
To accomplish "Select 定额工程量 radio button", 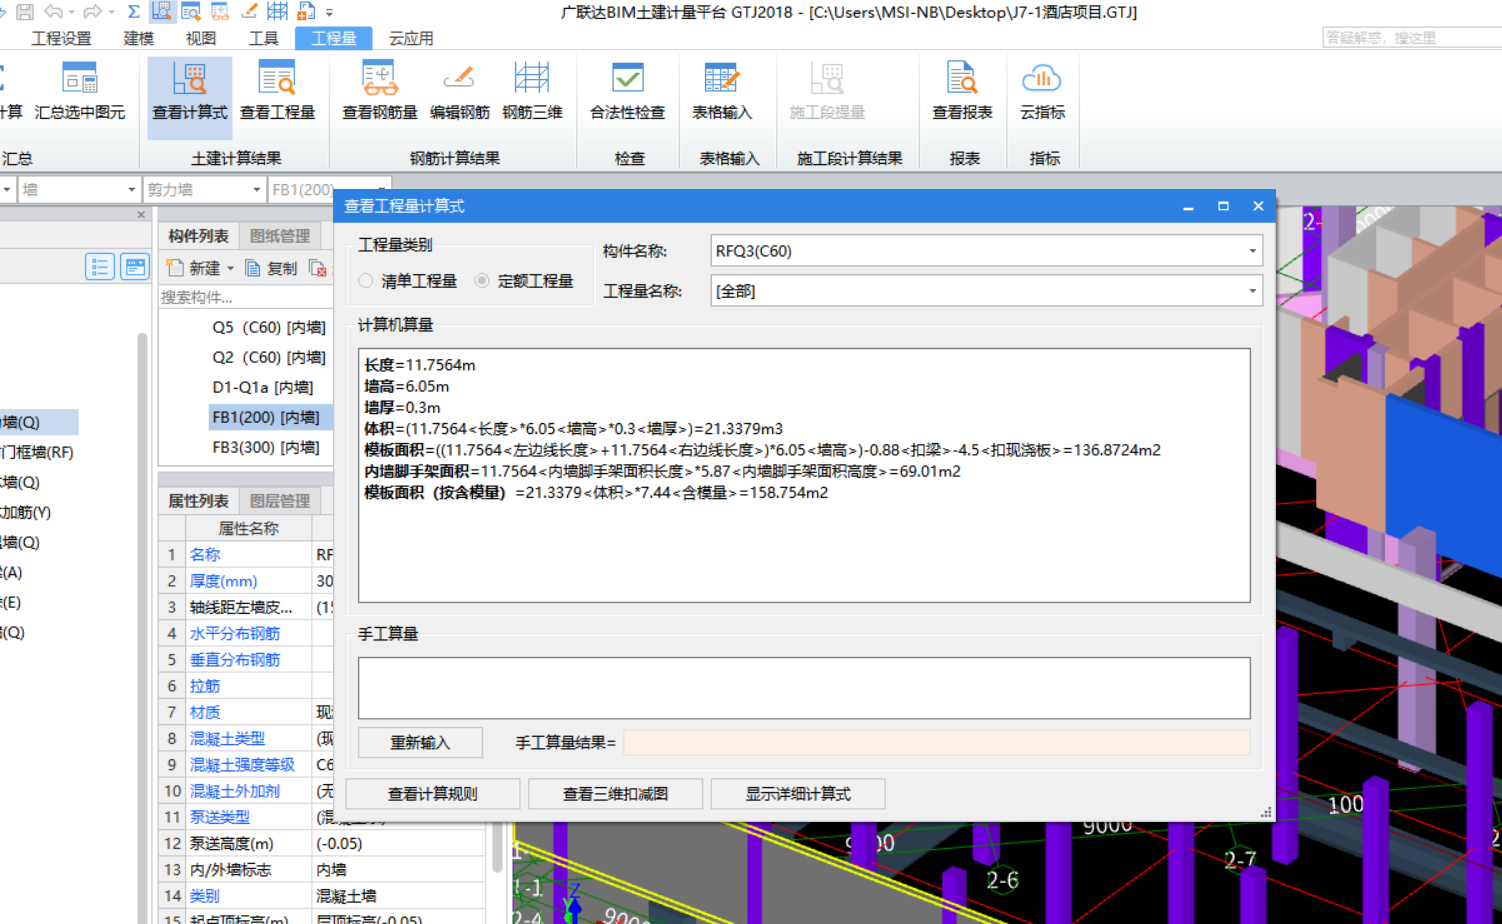I will point(482,281).
